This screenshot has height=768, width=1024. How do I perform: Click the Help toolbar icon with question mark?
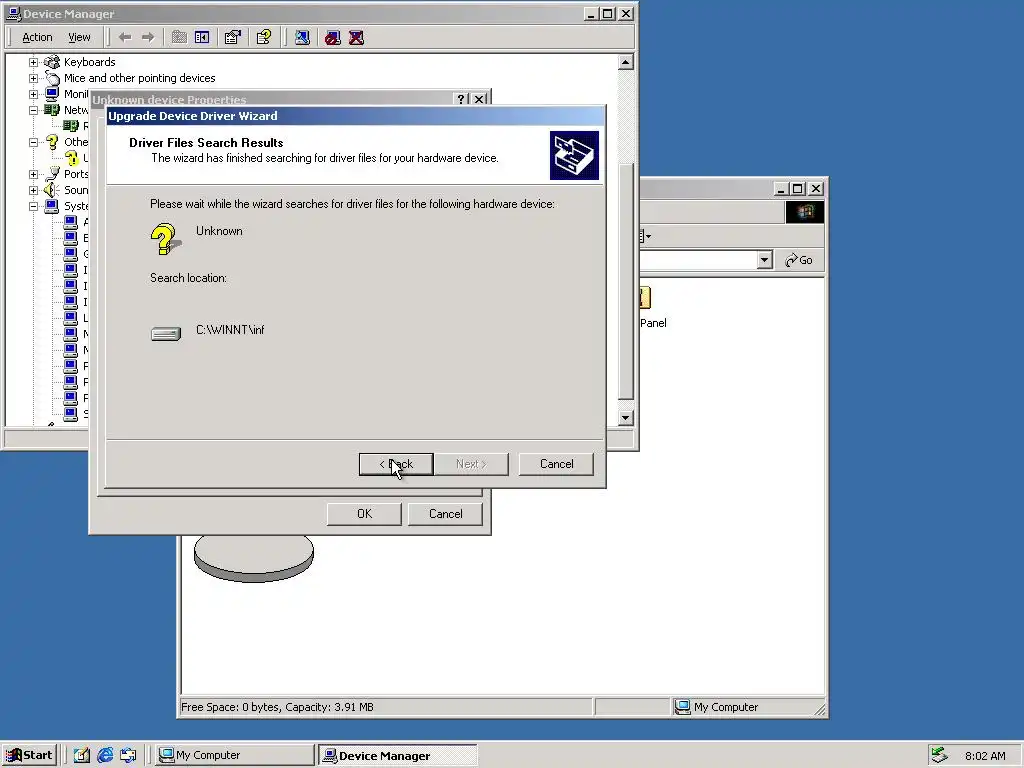point(264,37)
